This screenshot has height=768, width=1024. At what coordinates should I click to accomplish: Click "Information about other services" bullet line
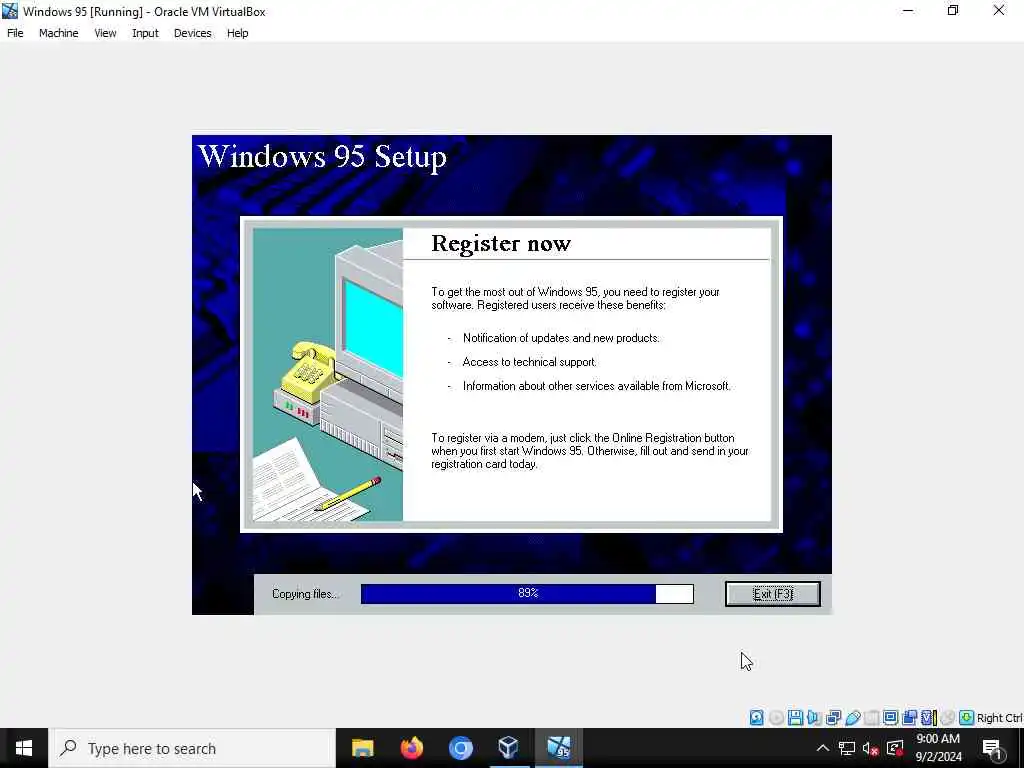pos(596,386)
